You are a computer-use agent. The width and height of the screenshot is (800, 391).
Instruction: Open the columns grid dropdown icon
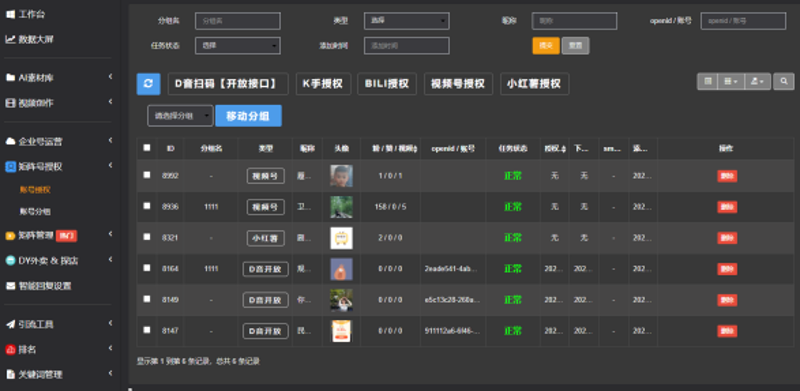pyautogui.click(x=731, y=81)
